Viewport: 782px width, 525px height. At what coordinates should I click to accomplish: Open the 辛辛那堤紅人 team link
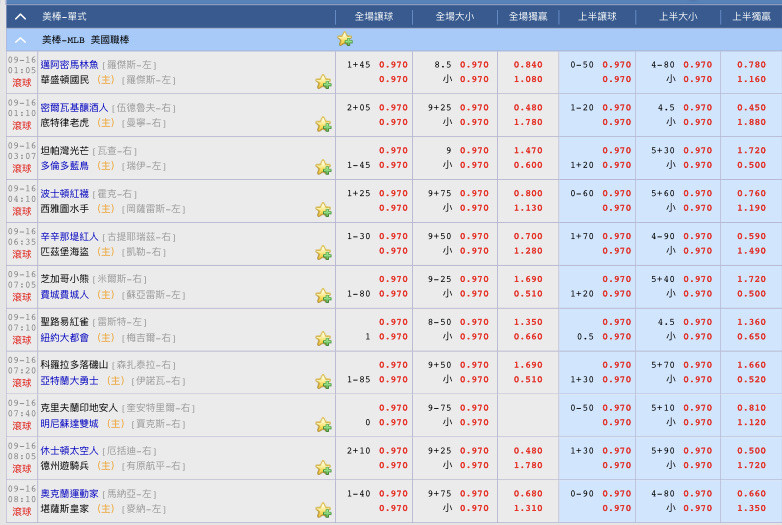(69, 236)
